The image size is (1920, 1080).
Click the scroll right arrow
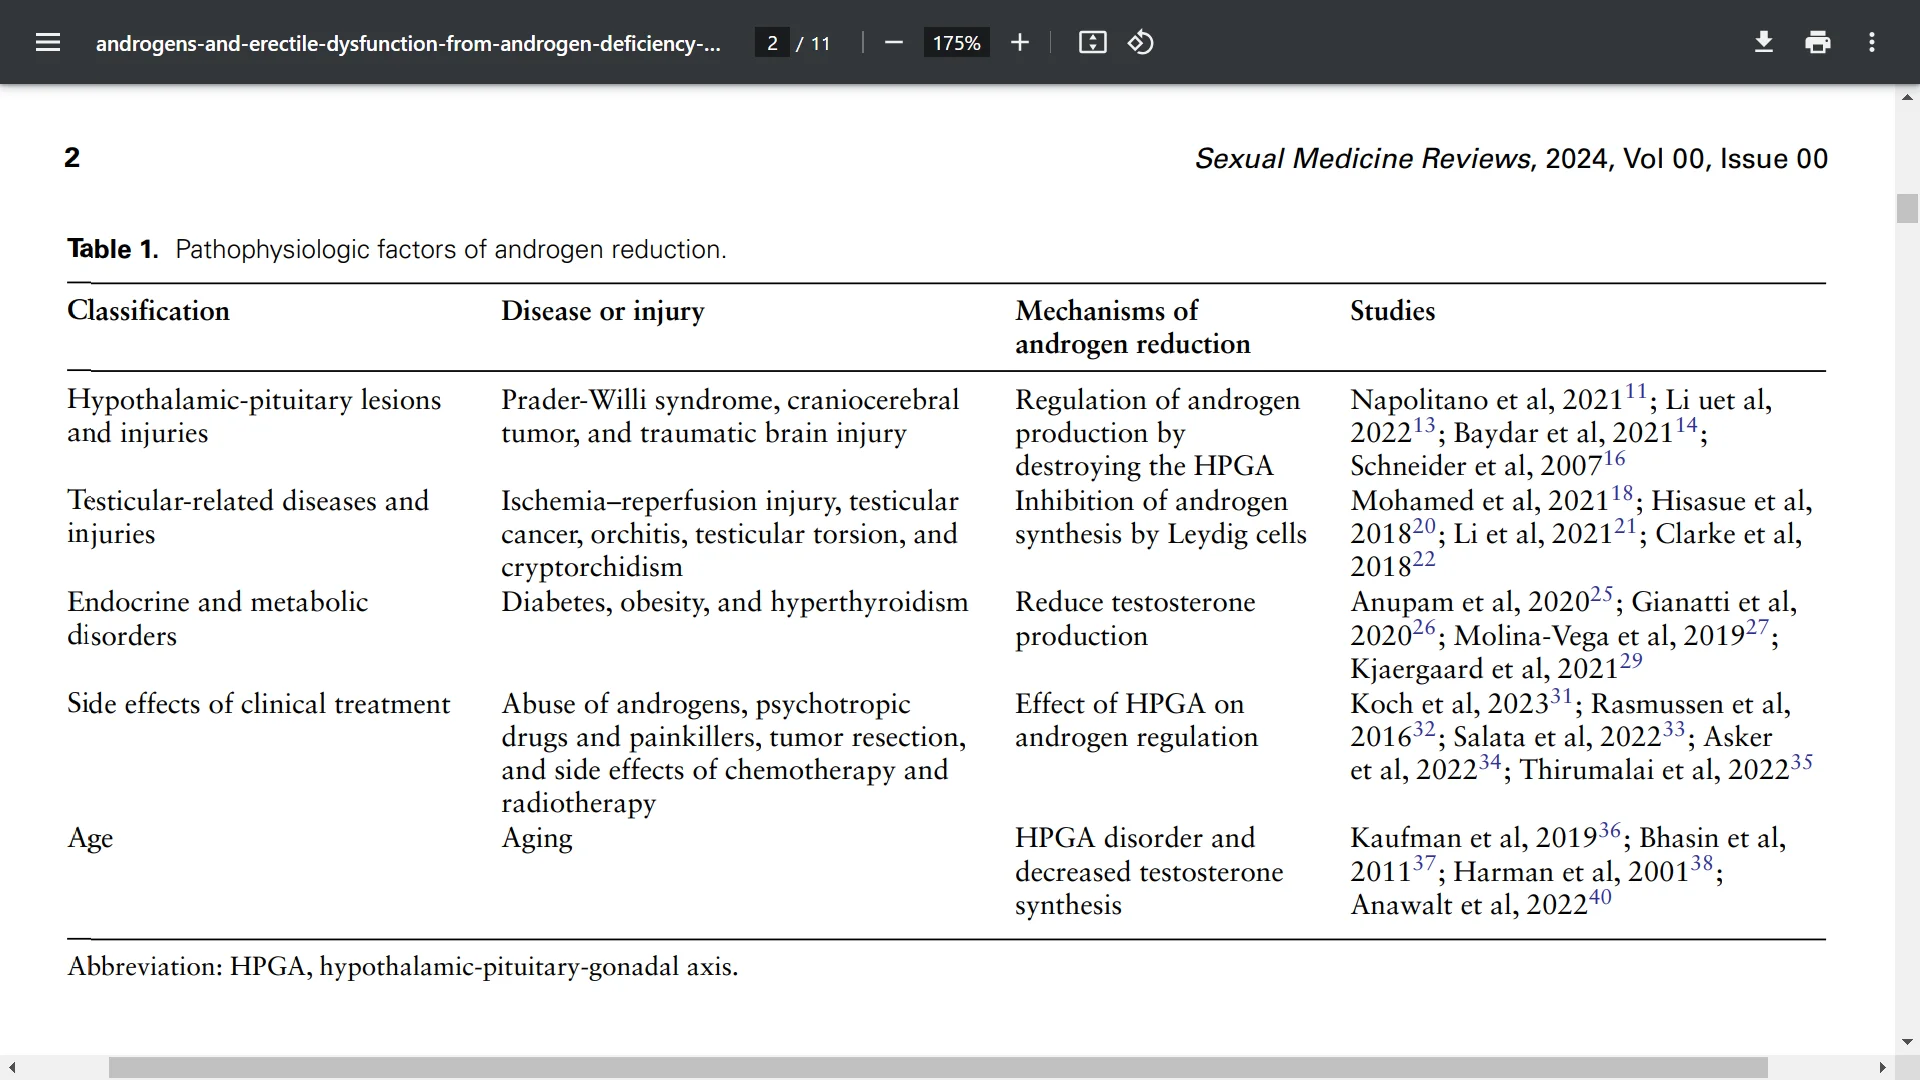point(1882,1068)
